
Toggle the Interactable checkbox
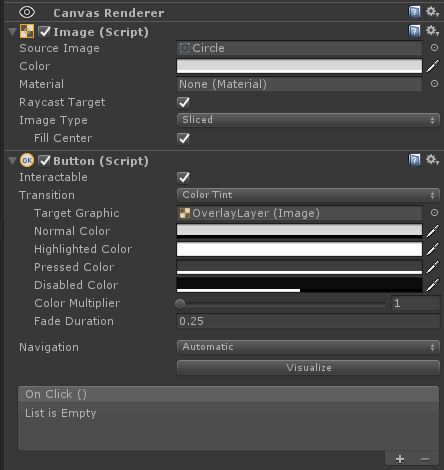point(183,177)
